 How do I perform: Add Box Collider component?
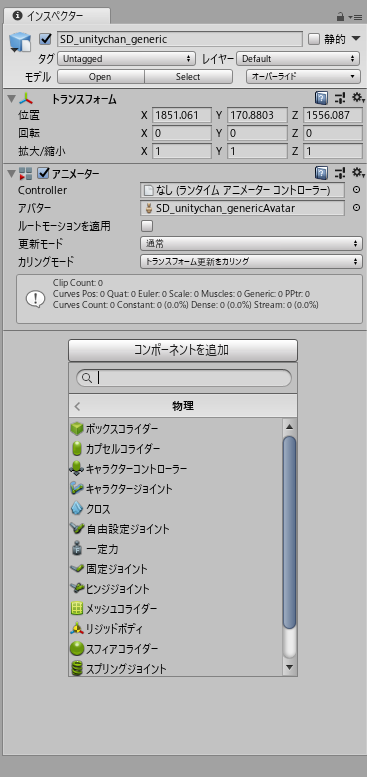pos(175,428)
